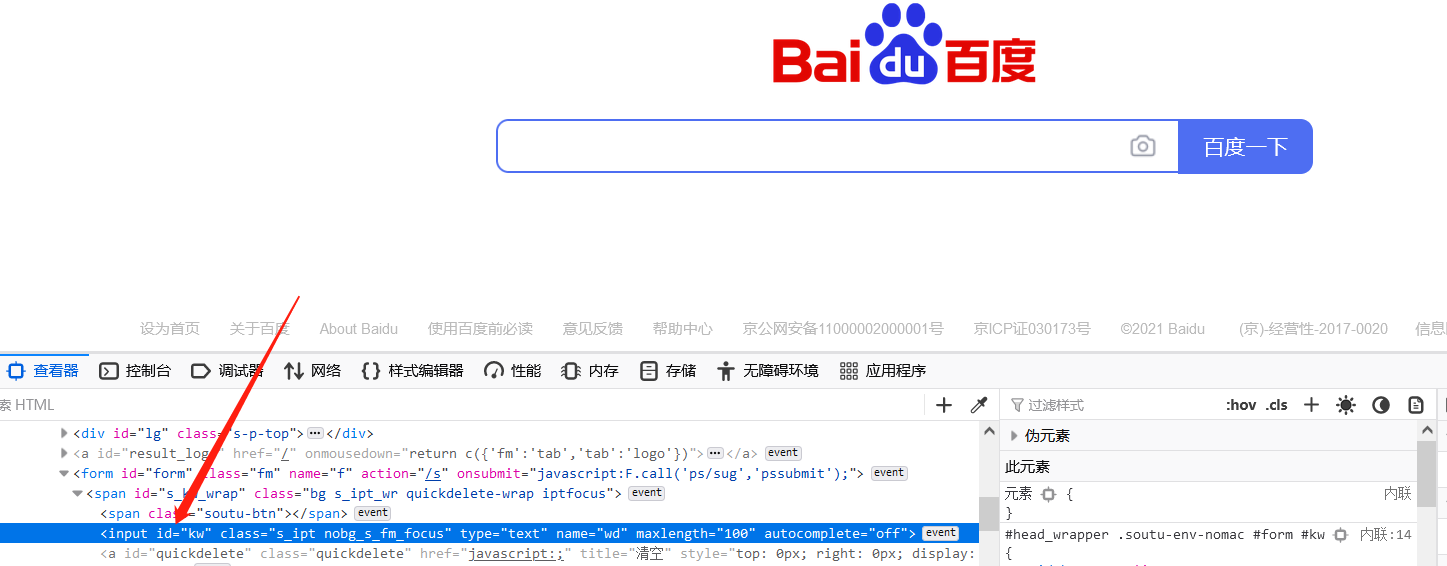This screenshot has height=566, width=1447.
Task: Click event badge on input kw row
Action: (x=940, y=533)
